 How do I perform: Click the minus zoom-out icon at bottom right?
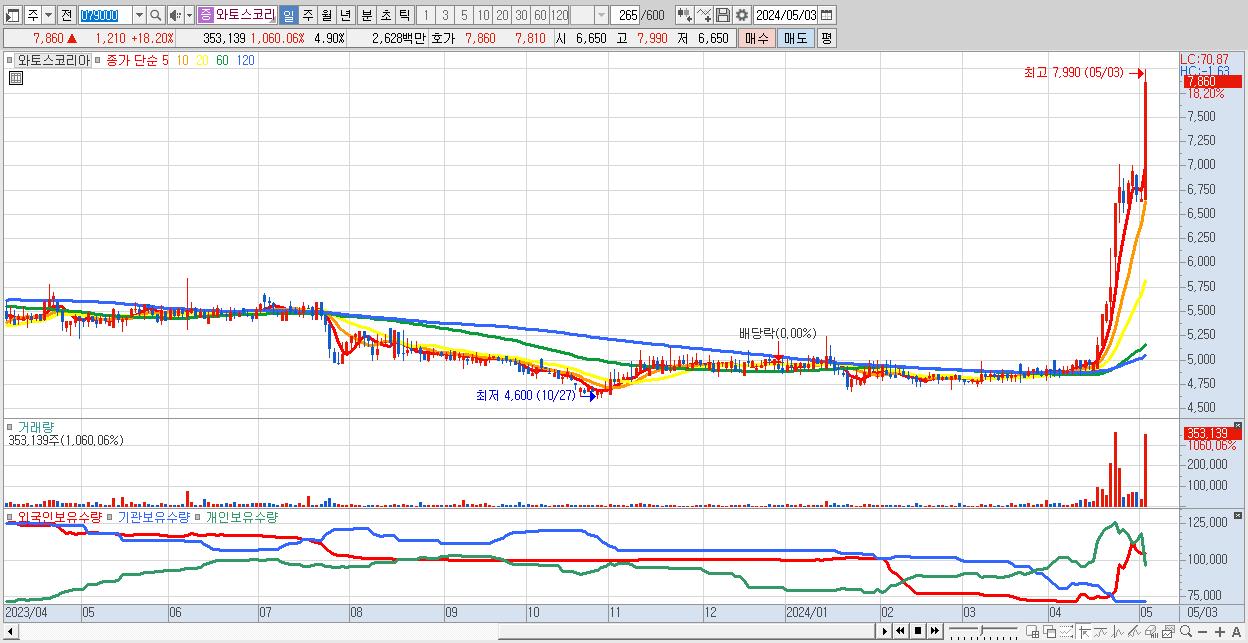[1203, 632]
